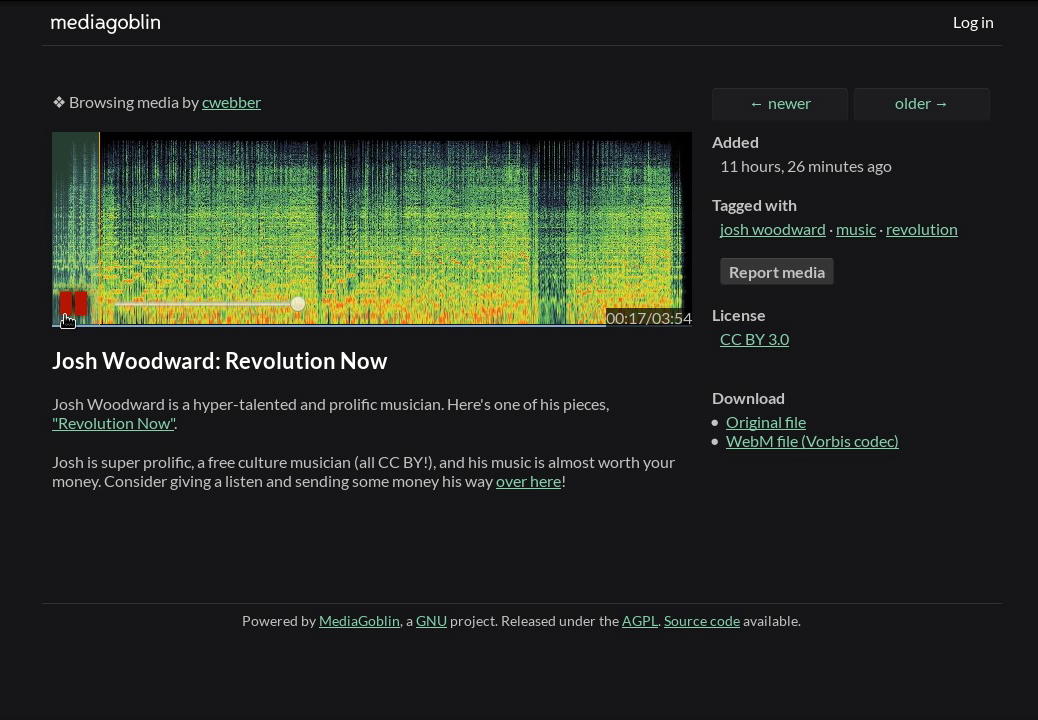Open the CC BY 3.0 license link
The width and height of the screenshot is (1038, 720).
[x=755, y=339]
